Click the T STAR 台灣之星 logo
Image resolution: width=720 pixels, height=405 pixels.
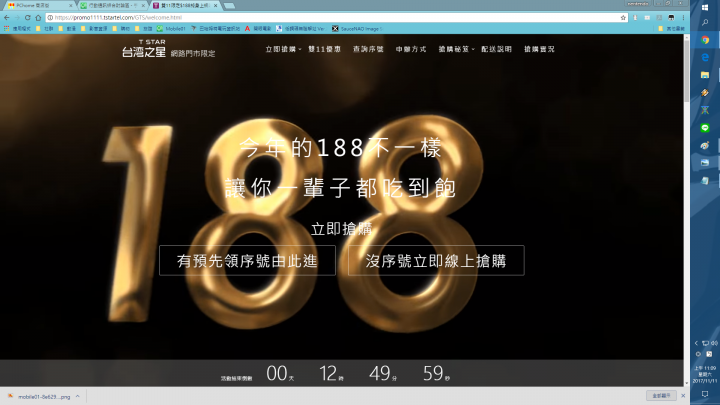click(x=144, y=49)
